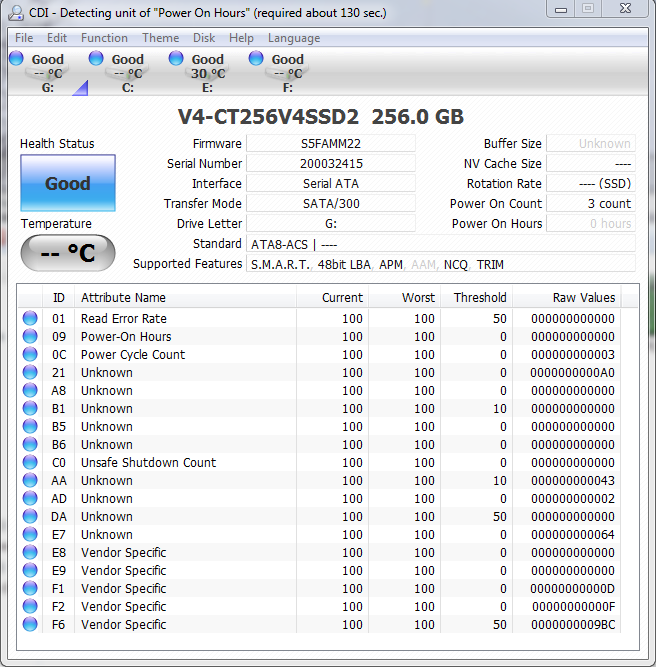Image resolution: width=656 pixels, height=667 pixels.
Task: Click status icon beside Power Cycle Count
Action: click(31, 355)
